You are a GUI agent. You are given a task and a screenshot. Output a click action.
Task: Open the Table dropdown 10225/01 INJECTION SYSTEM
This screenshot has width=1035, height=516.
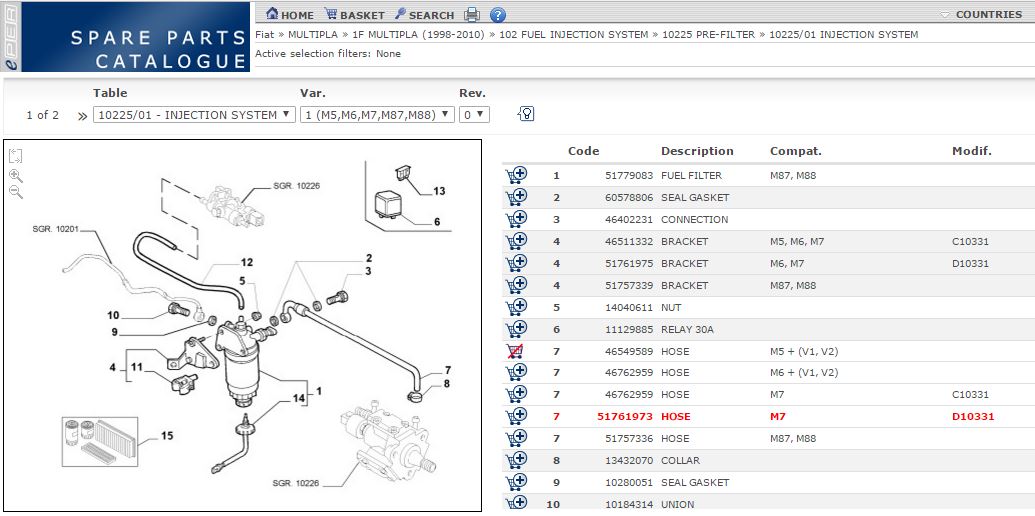194,115
